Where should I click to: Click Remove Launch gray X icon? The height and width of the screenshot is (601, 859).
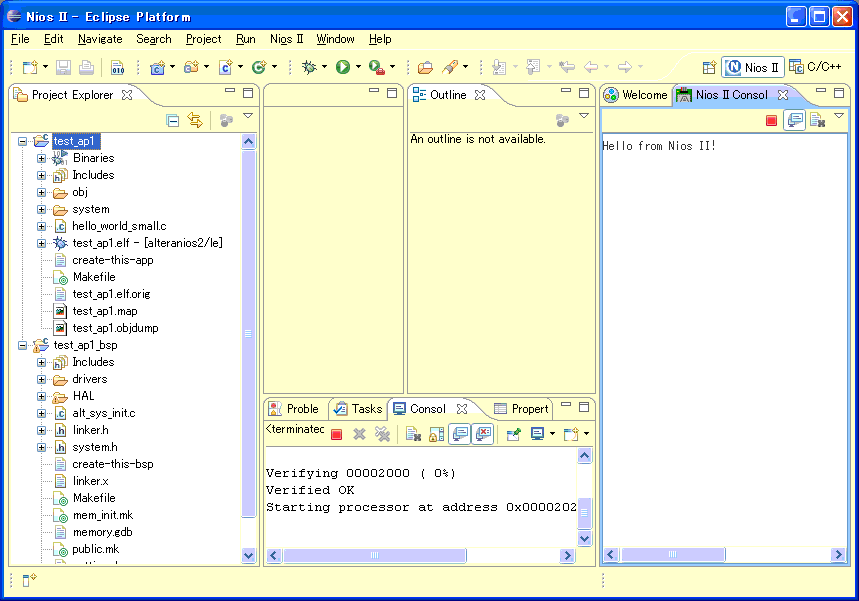pyautogui.click(x=359, y=434)
